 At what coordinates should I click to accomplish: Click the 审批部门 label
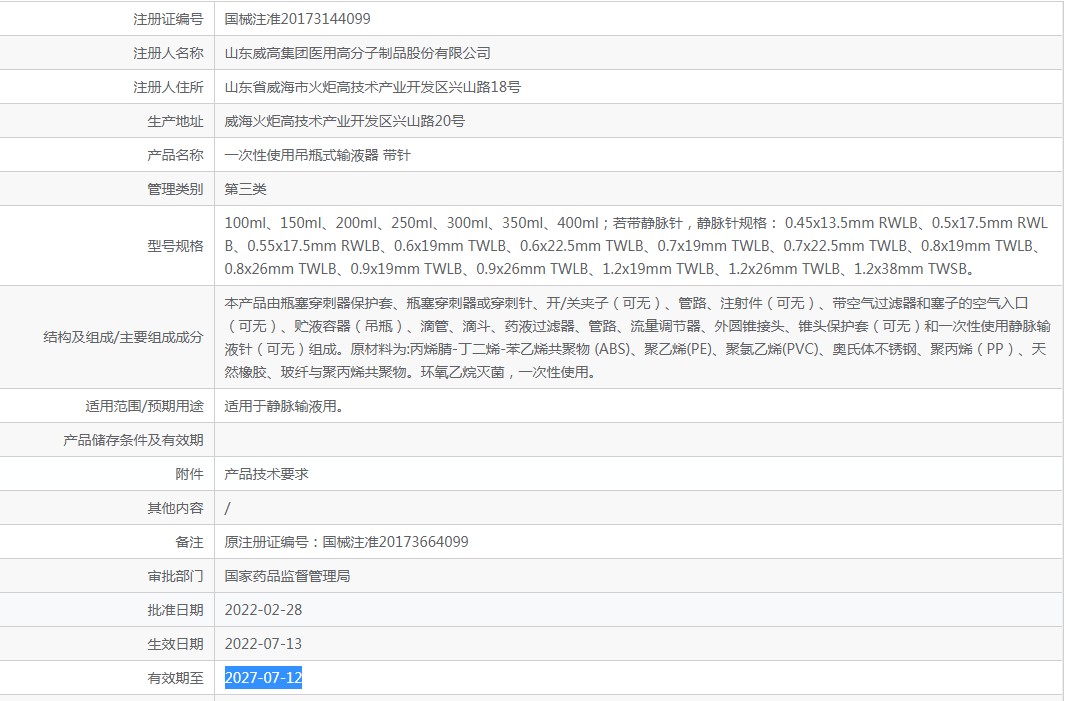click(x=175, y=576)
